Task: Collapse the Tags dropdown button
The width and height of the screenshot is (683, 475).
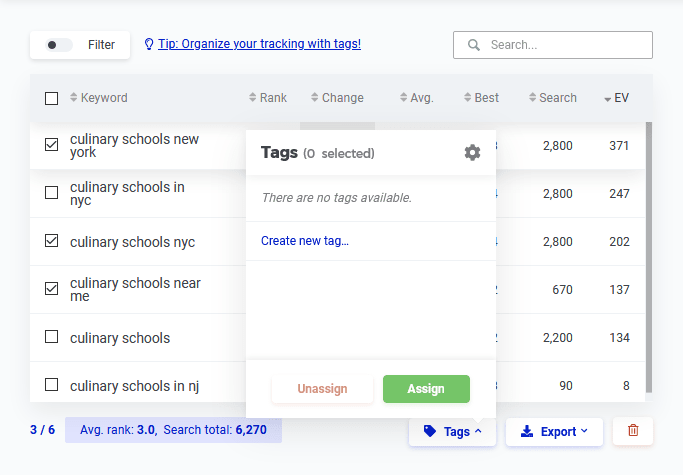Action: 453,431
